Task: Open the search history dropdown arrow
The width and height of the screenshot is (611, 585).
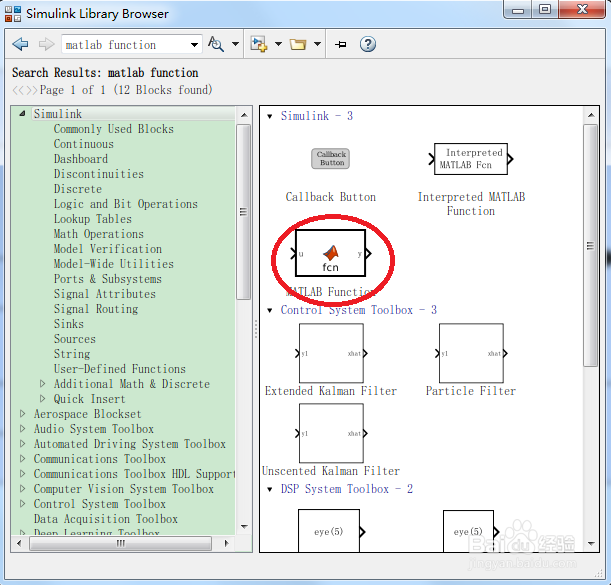Action: click(x=194, y=45)
